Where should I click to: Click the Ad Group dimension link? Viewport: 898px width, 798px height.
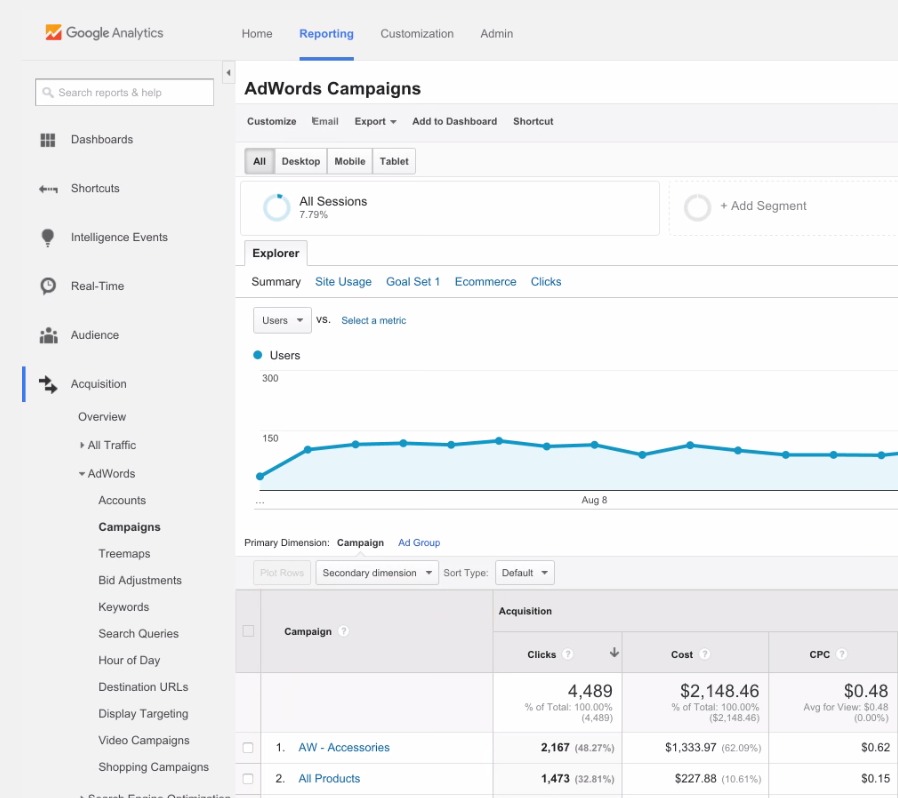click(419, 543)
